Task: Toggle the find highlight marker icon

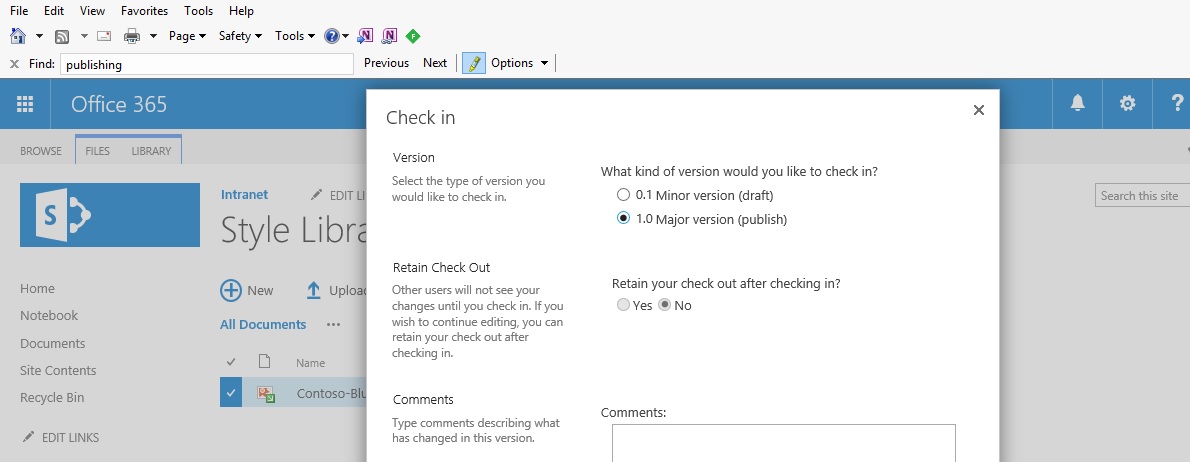Action: [474, 63]
